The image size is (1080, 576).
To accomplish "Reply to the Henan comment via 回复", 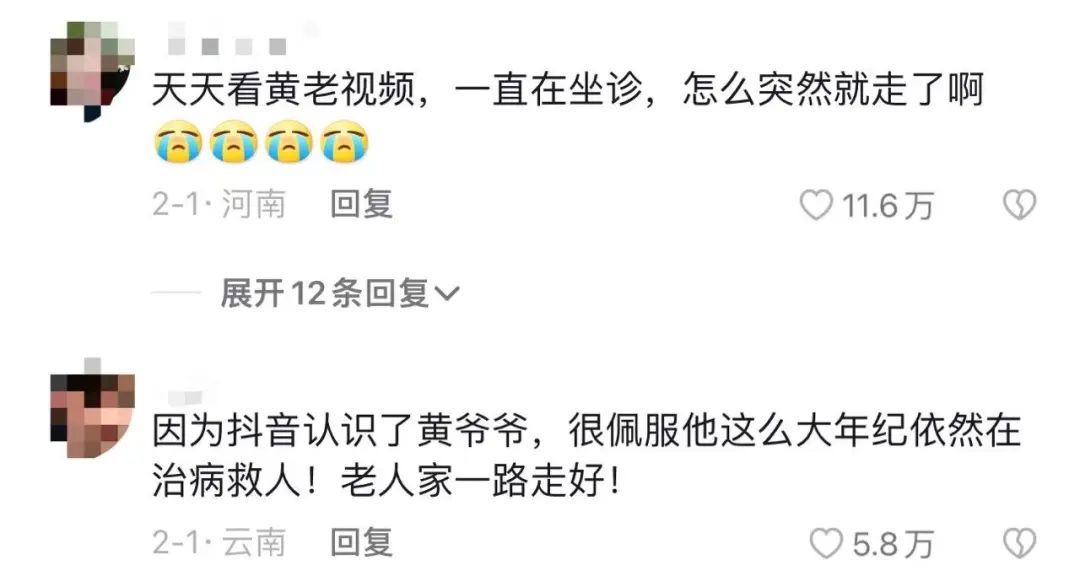I will (362, 205).
